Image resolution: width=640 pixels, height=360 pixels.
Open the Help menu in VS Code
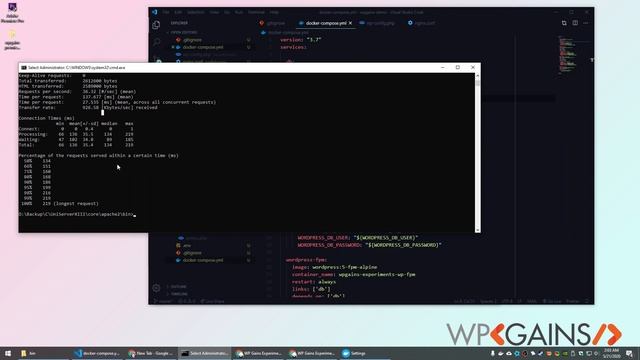(x=274, y=12)
